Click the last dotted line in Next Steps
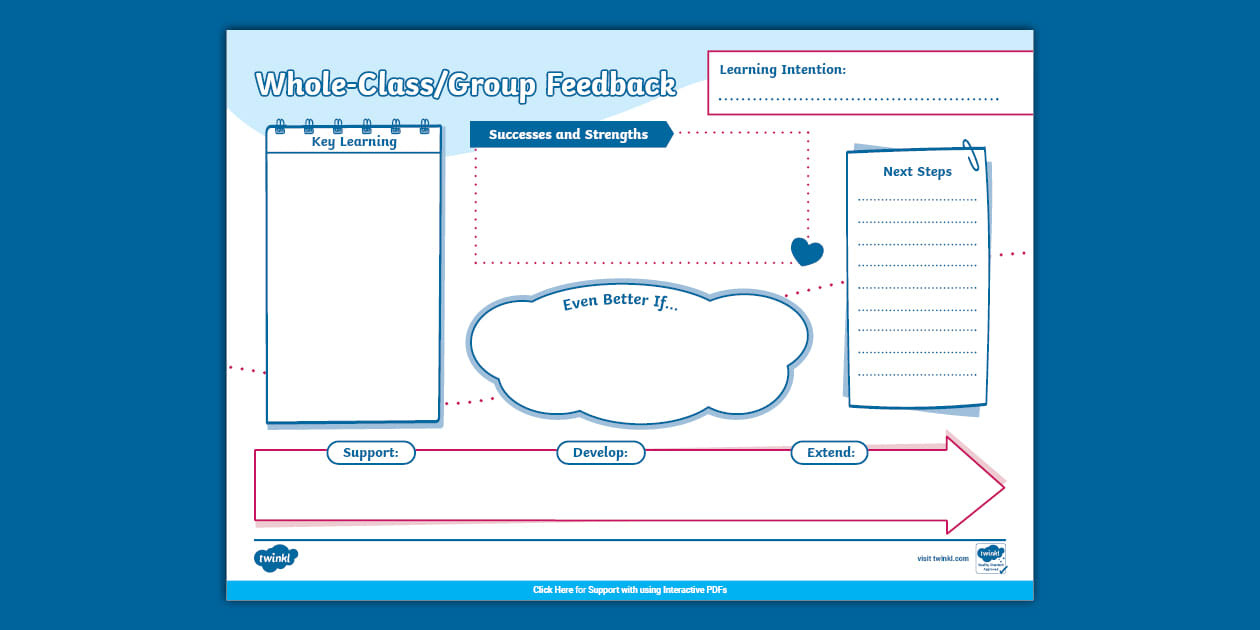The height and width of the screenshot is (630, 1260). point(917,374)
